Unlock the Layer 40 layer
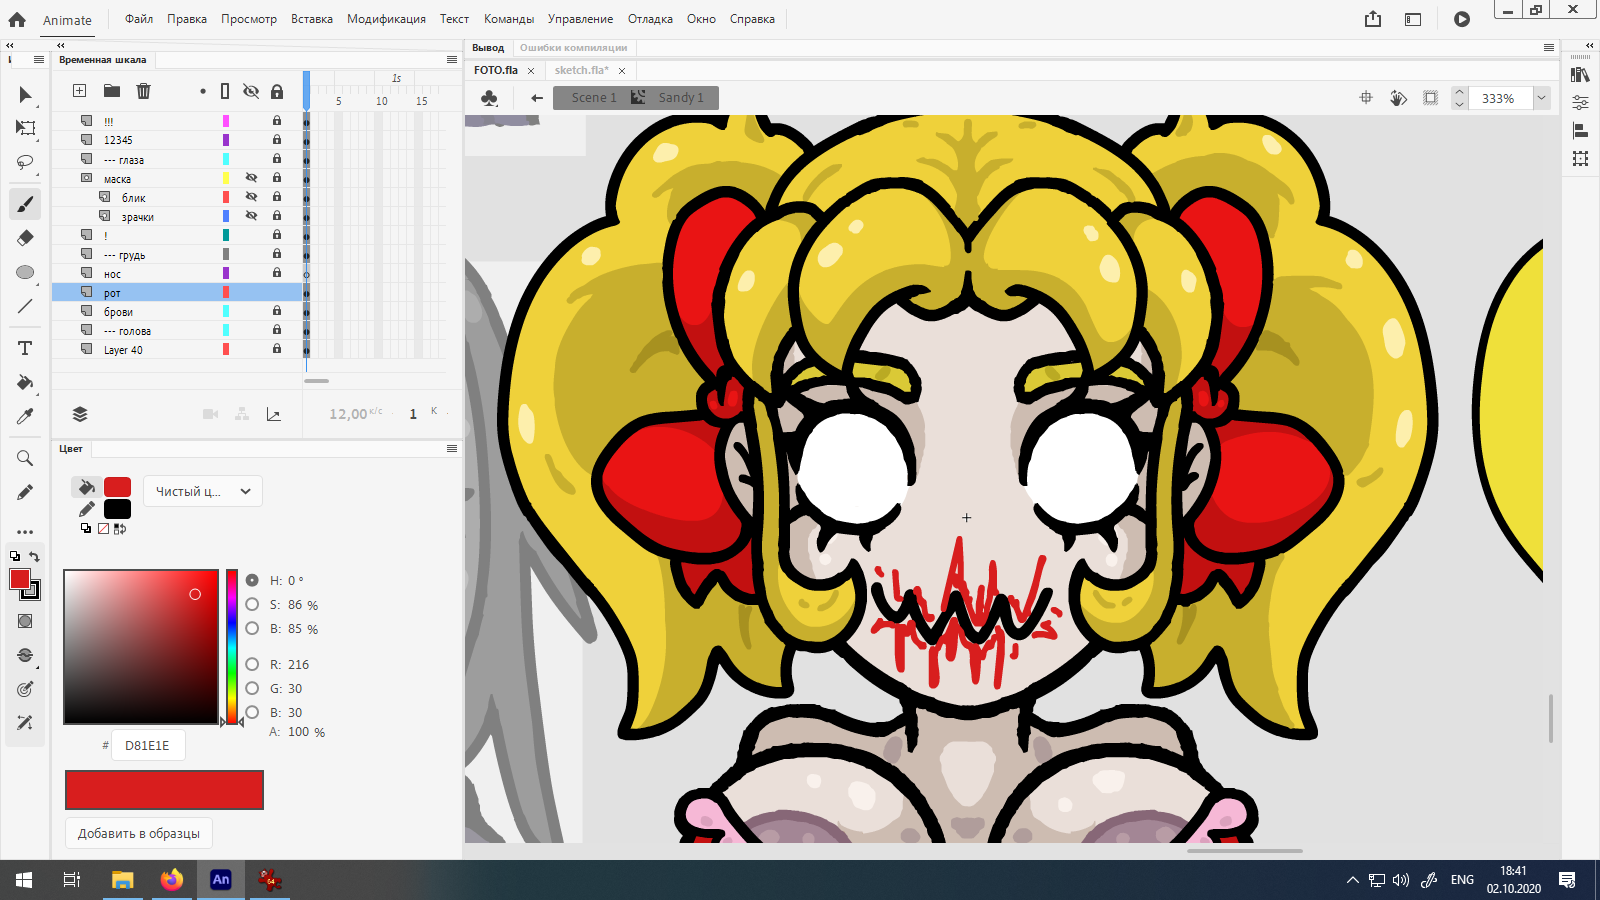Image resolution: width=1600 pixels, height=900 pixels. pyautogui.click(x=277, y=349)
